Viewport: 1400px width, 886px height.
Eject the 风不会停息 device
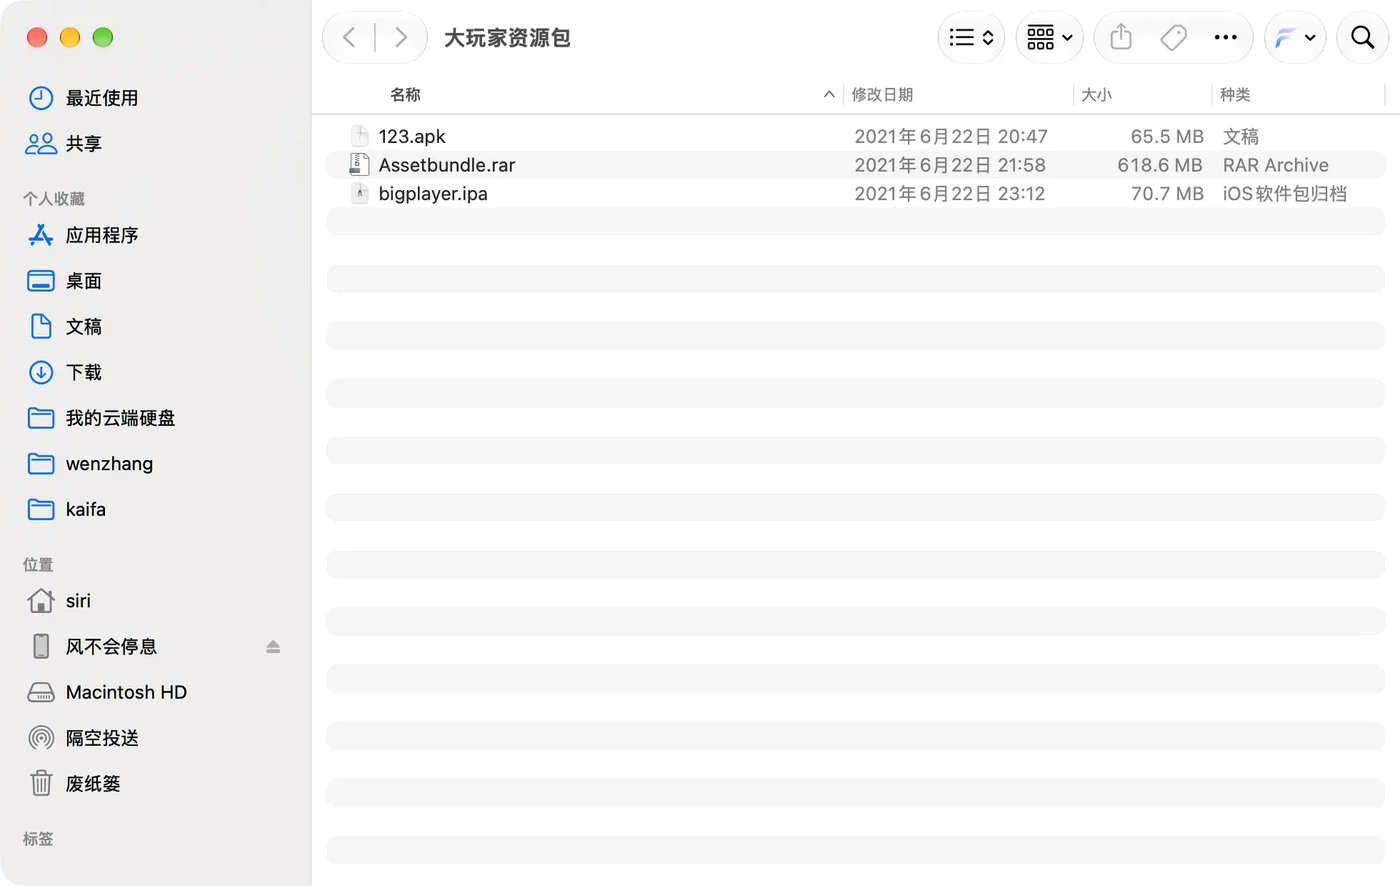pyautogui.click(x=273, y=647)
